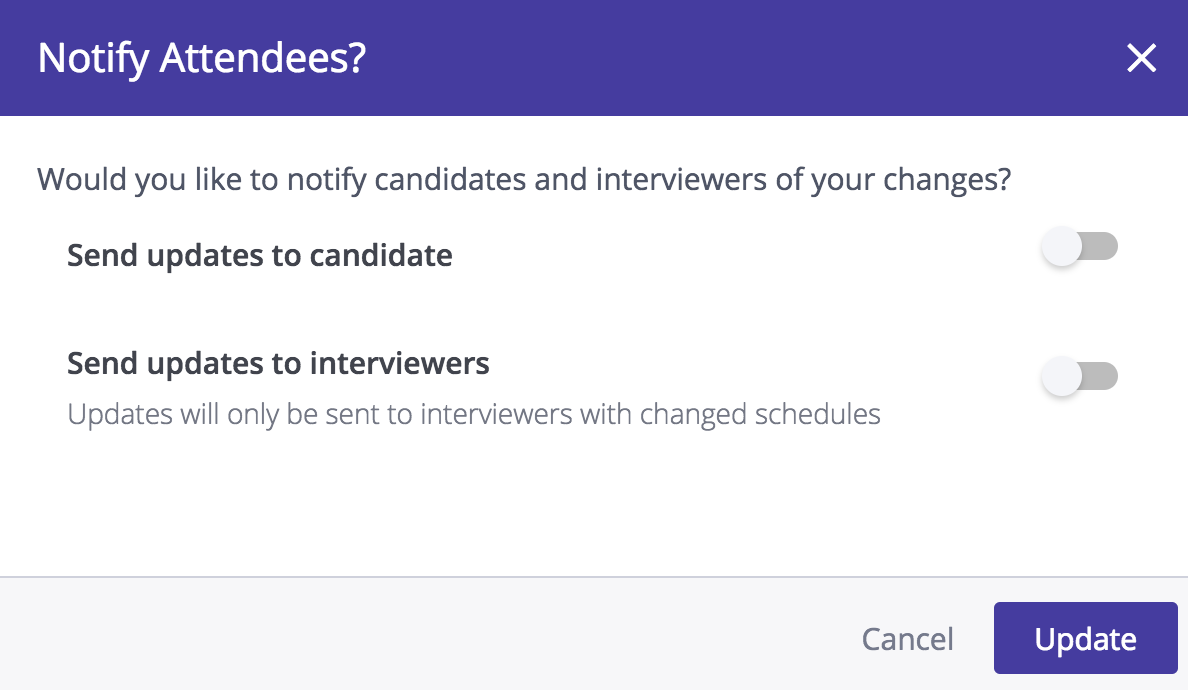The image size is (1188, 690).
Task: Click the Notify Attendees? title text
Action: pos(202,58)
